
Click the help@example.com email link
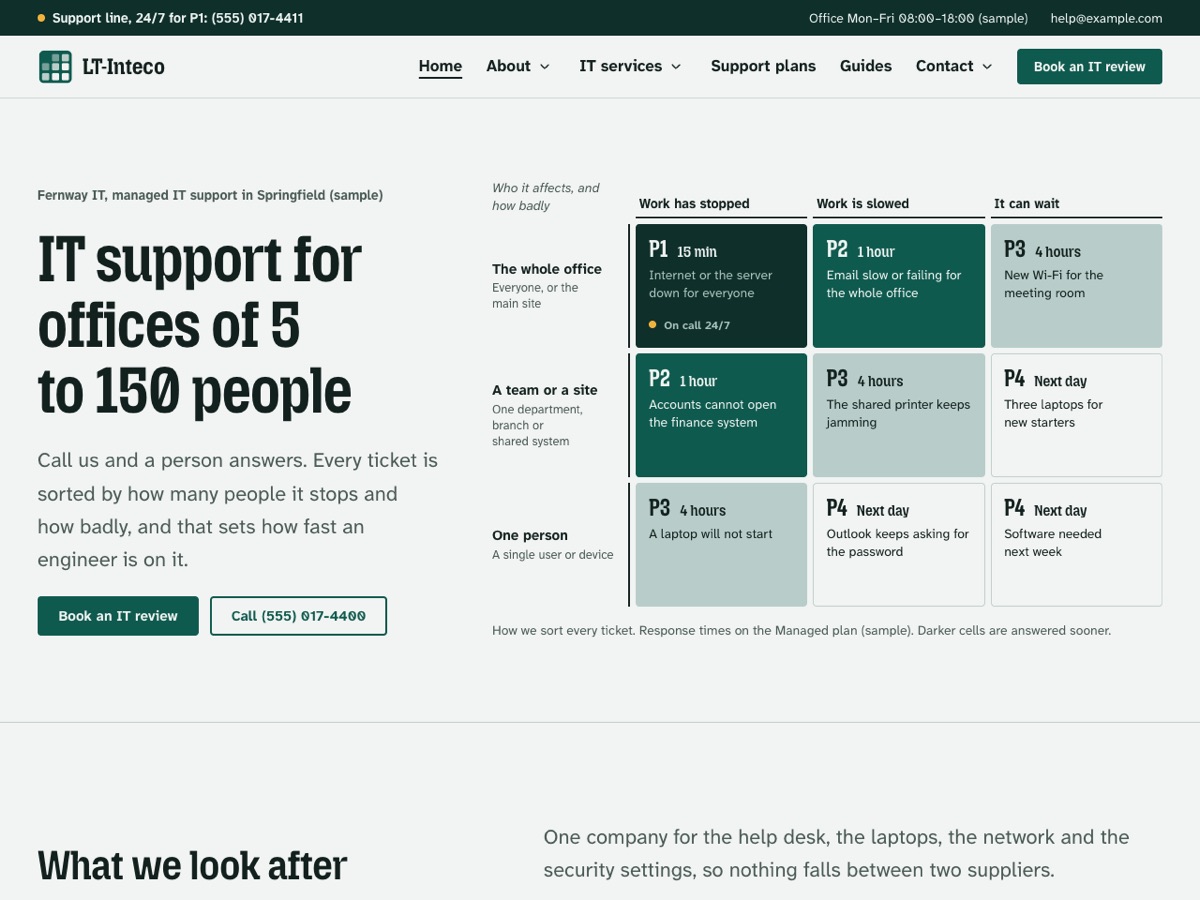[x=1106, y=18]
